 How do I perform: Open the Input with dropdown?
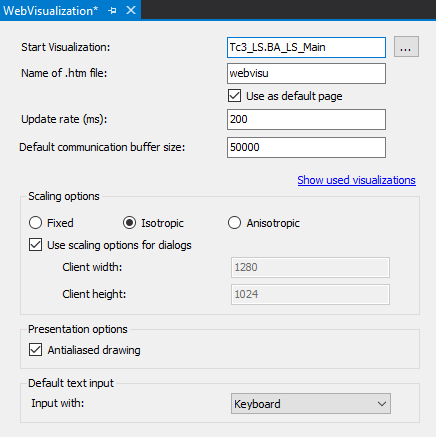[311, 404]
